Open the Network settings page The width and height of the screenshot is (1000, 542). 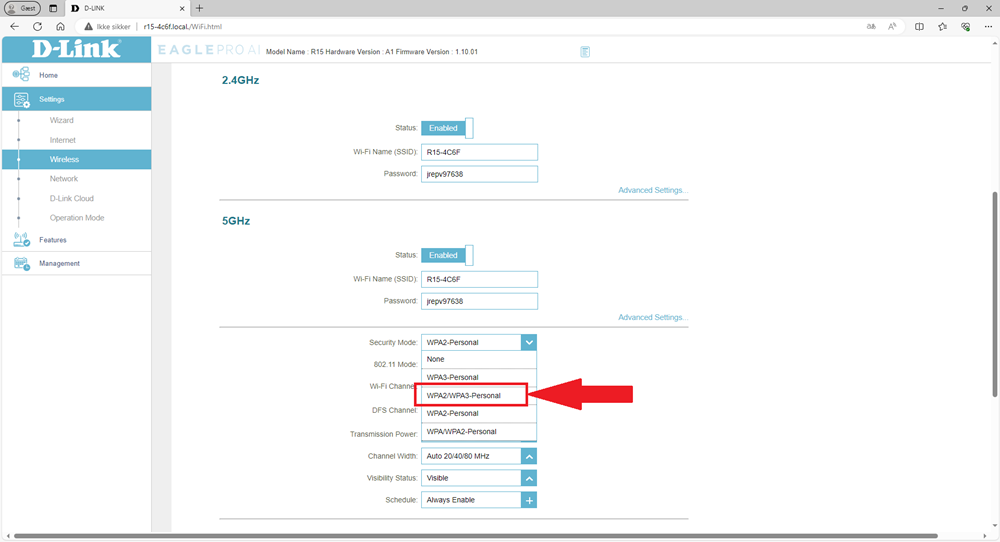coord(64,179)
